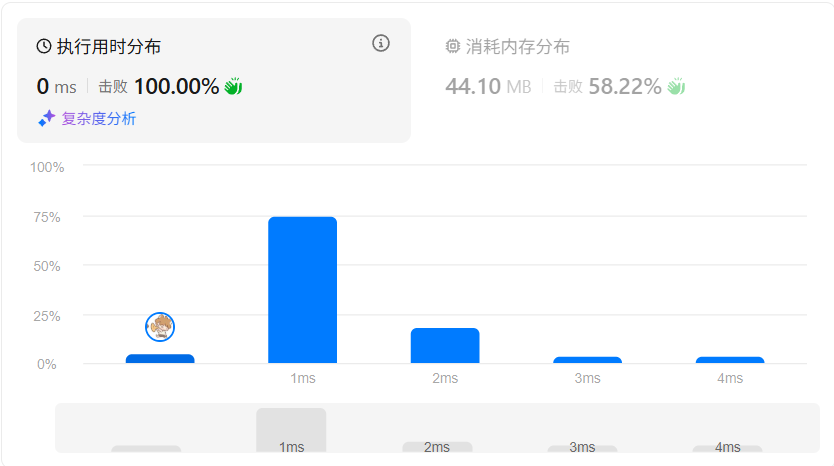The width and height of the screenshot is (834, 466).
Task: Click the 58.22% memory percentage
Action: pos(625,86)
